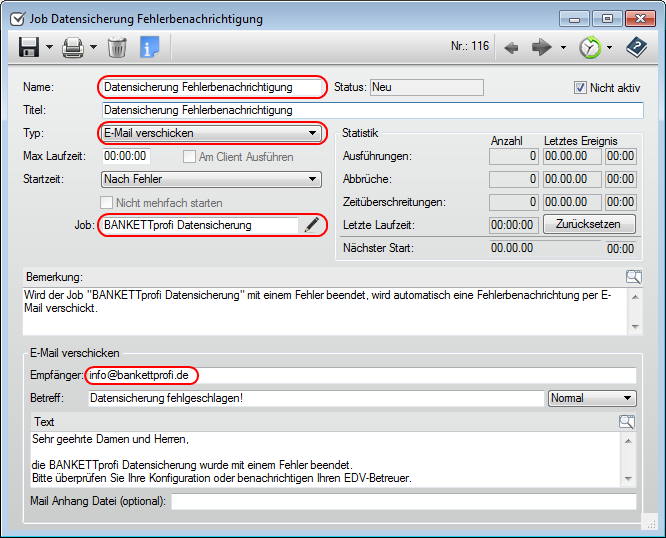The image size is (666, 538).
Task: Toggle Nicht mehrfach starten checkbox
Action: pyautogui.click(x=106, y=203)
